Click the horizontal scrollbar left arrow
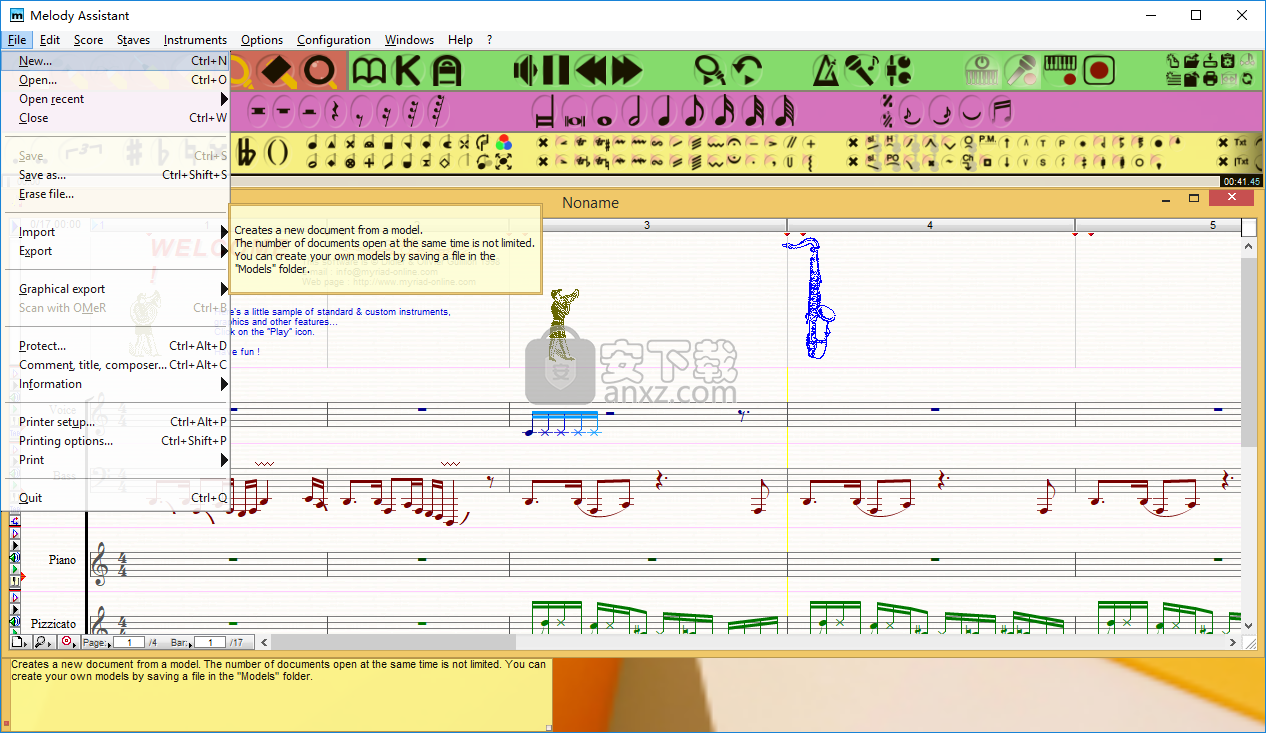 click(263, 642)
